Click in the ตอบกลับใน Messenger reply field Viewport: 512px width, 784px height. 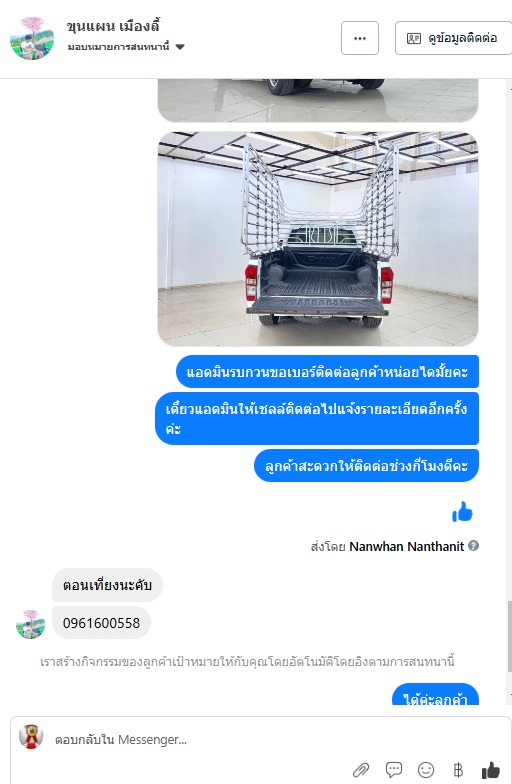200,740
